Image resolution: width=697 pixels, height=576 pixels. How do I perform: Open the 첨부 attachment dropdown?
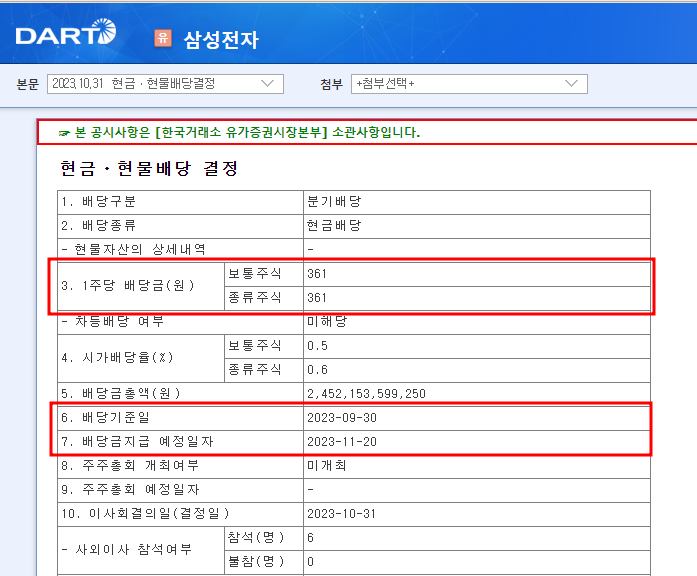tap(469, 84)
